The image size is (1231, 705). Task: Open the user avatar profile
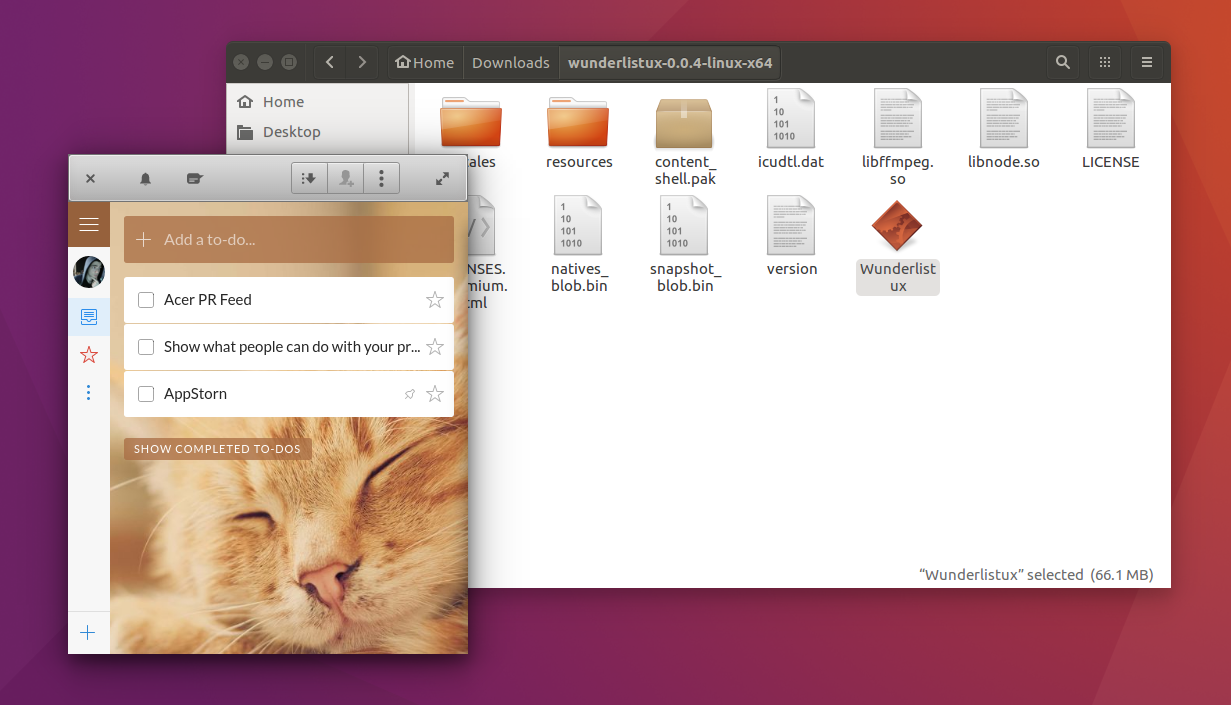pos(89,272)
